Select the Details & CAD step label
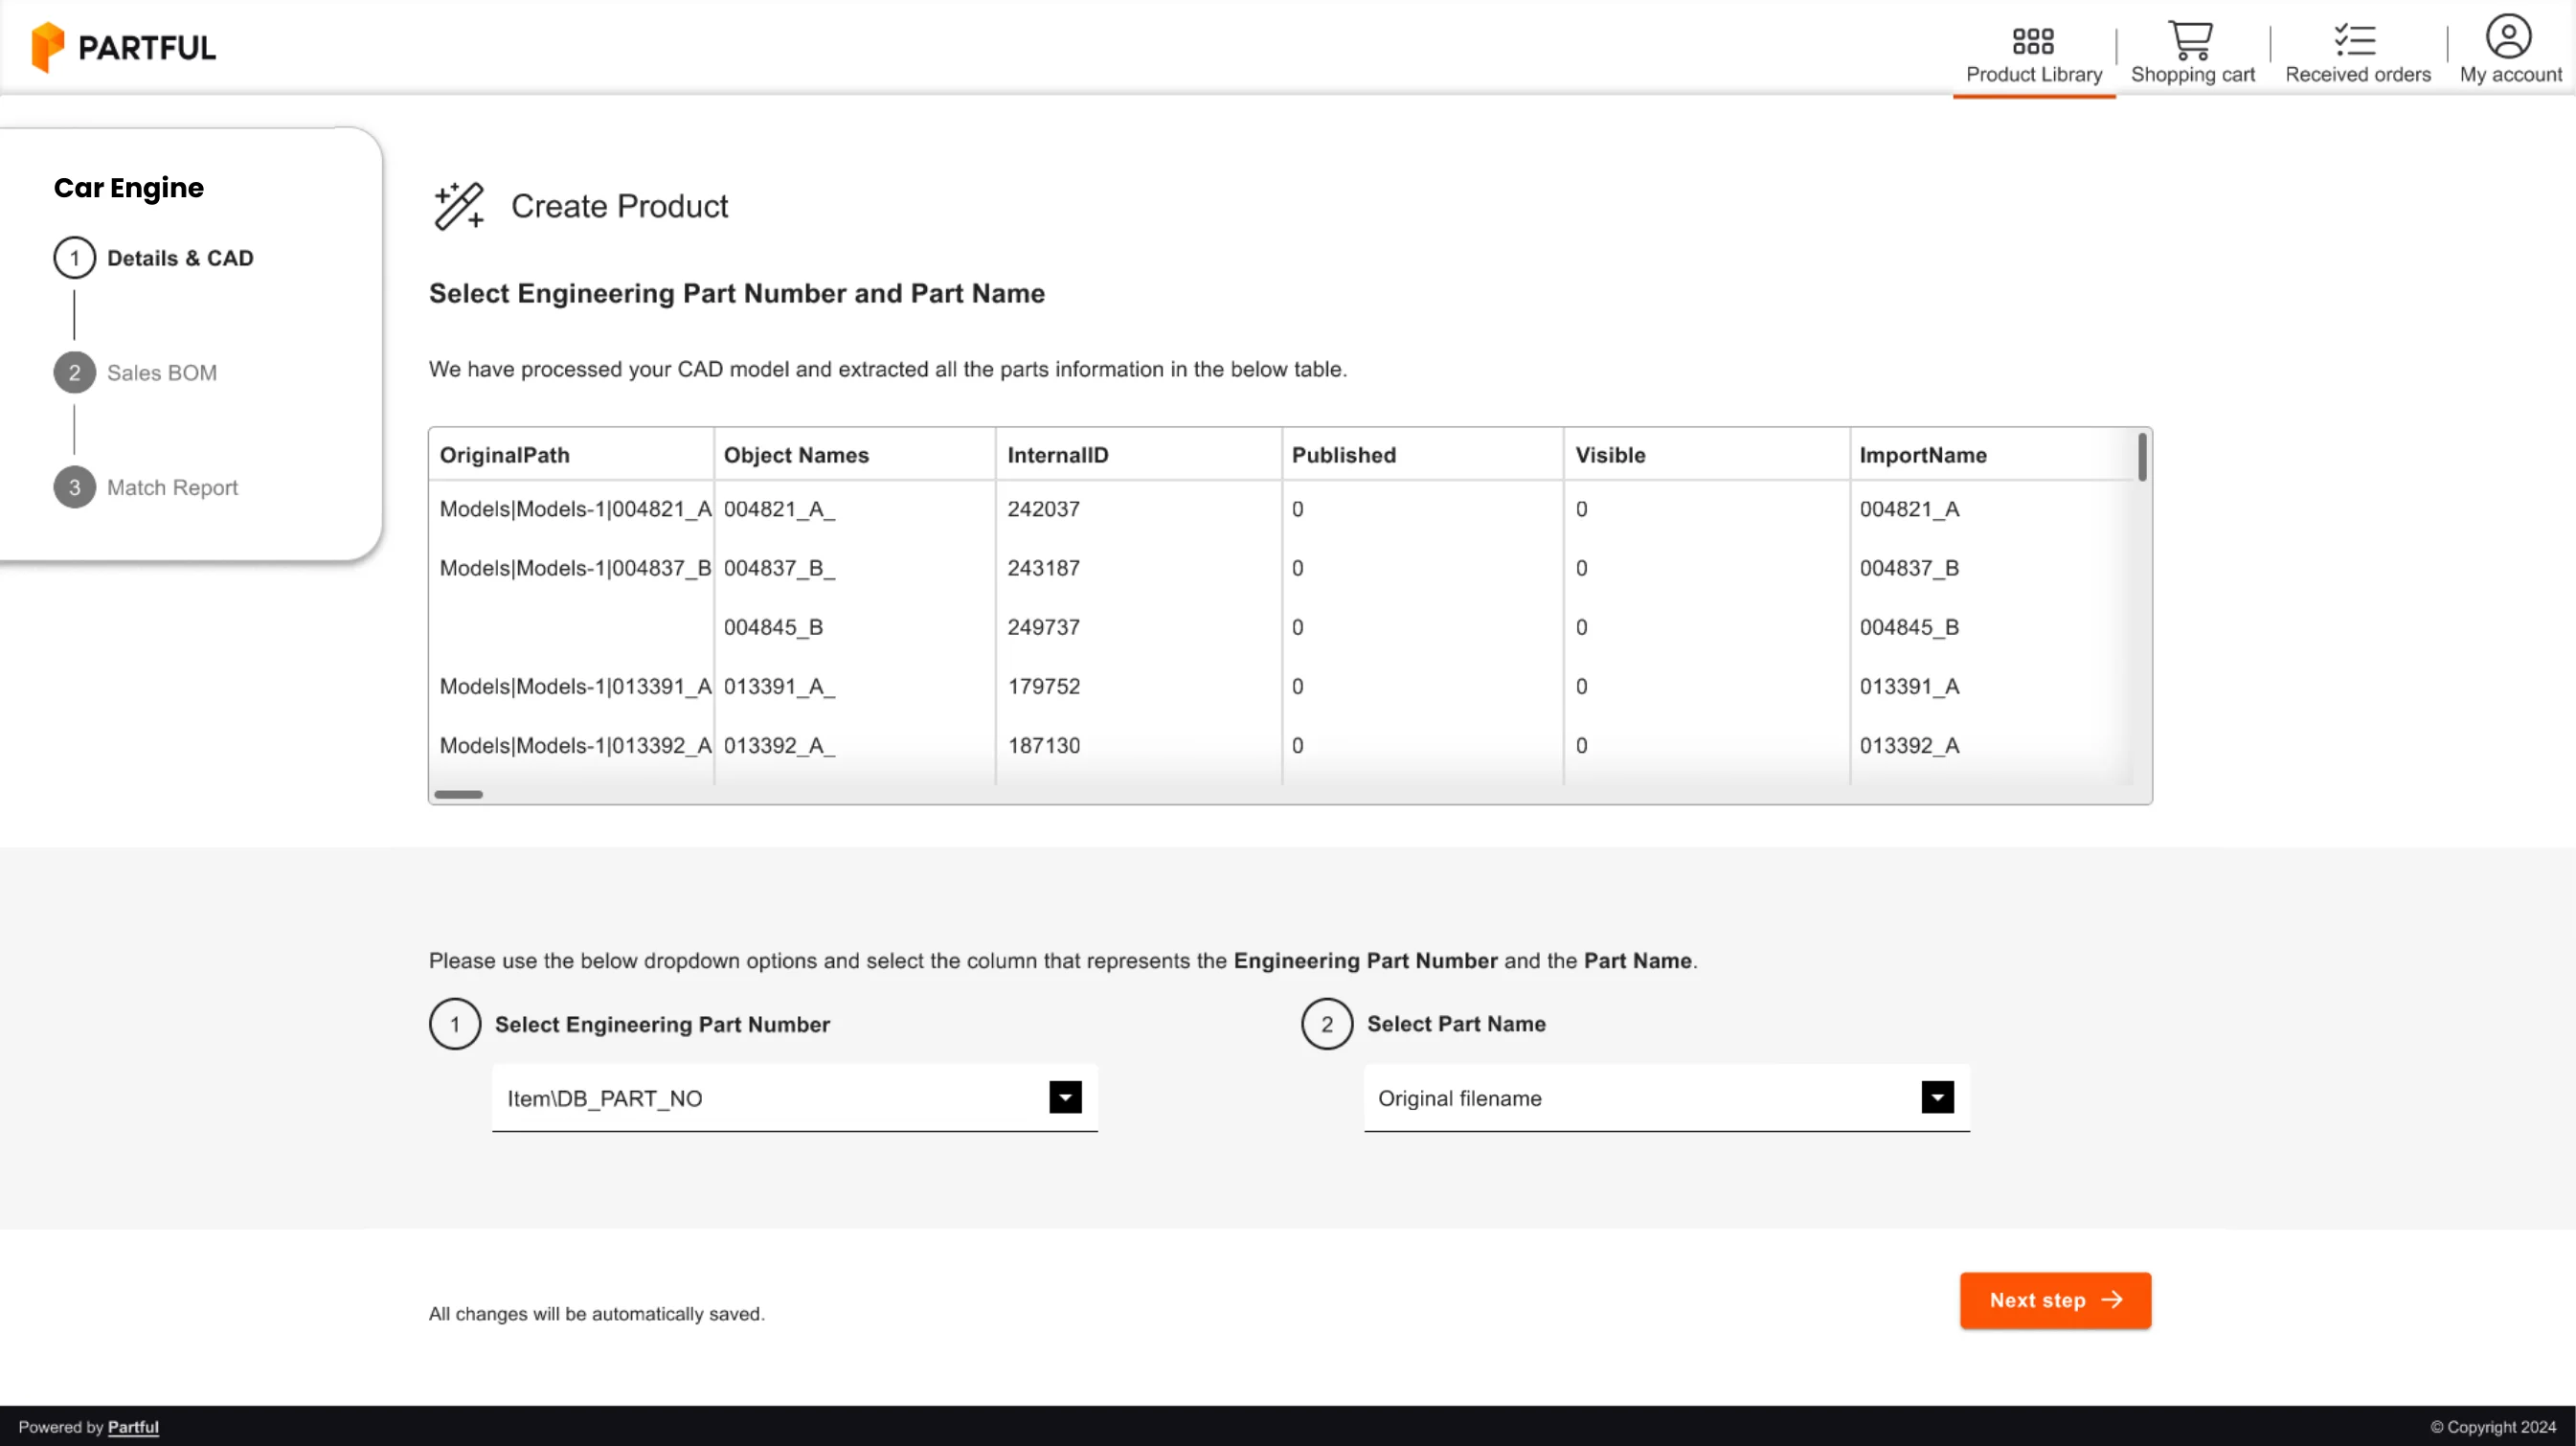 tap(180, 258)
